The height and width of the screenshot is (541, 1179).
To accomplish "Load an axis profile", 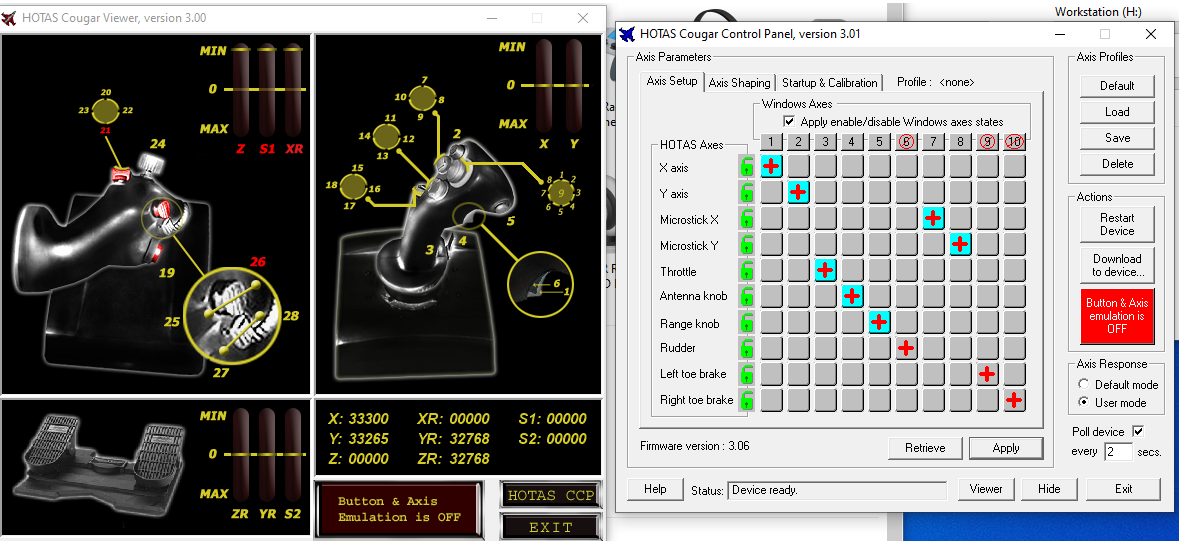I will point(1117,111).
